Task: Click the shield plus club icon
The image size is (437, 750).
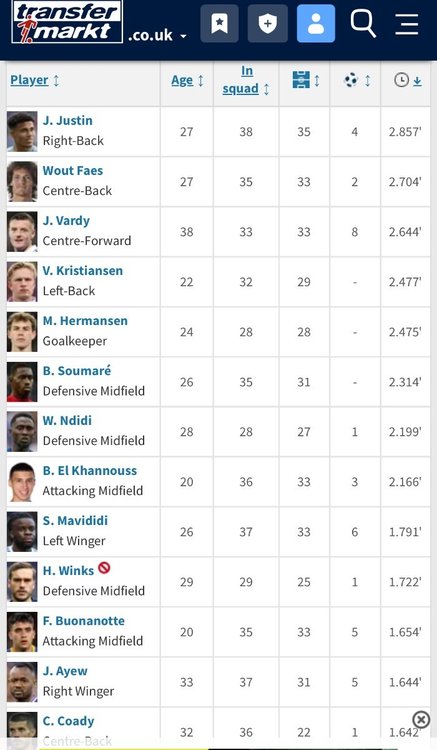Action: [x=268, y=23]
